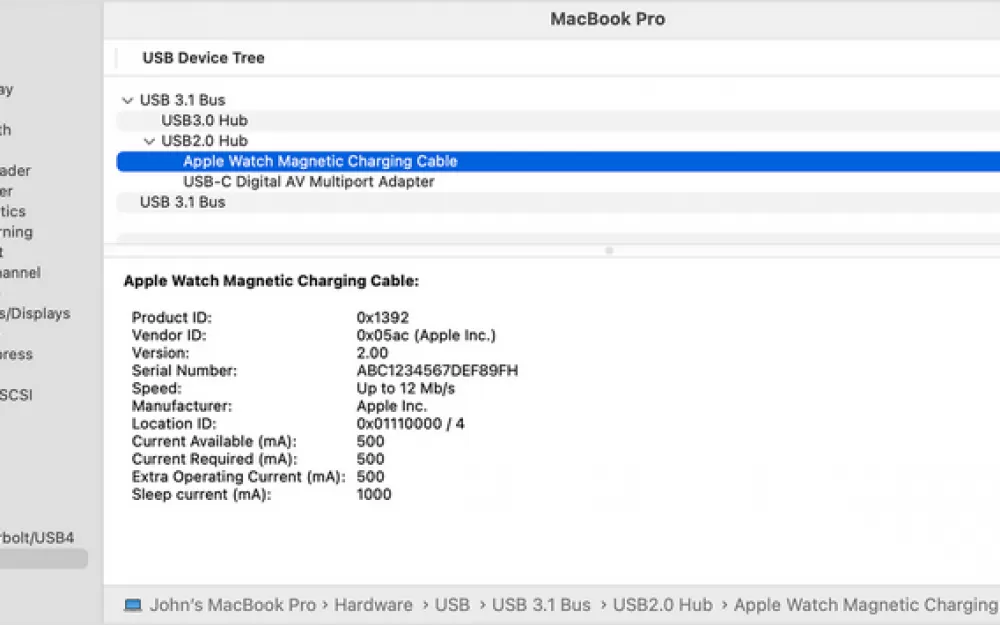Select the sidebar item ending in 's/Displays'
Viewport: 1000px width, 625px height.
coord(35,313)
